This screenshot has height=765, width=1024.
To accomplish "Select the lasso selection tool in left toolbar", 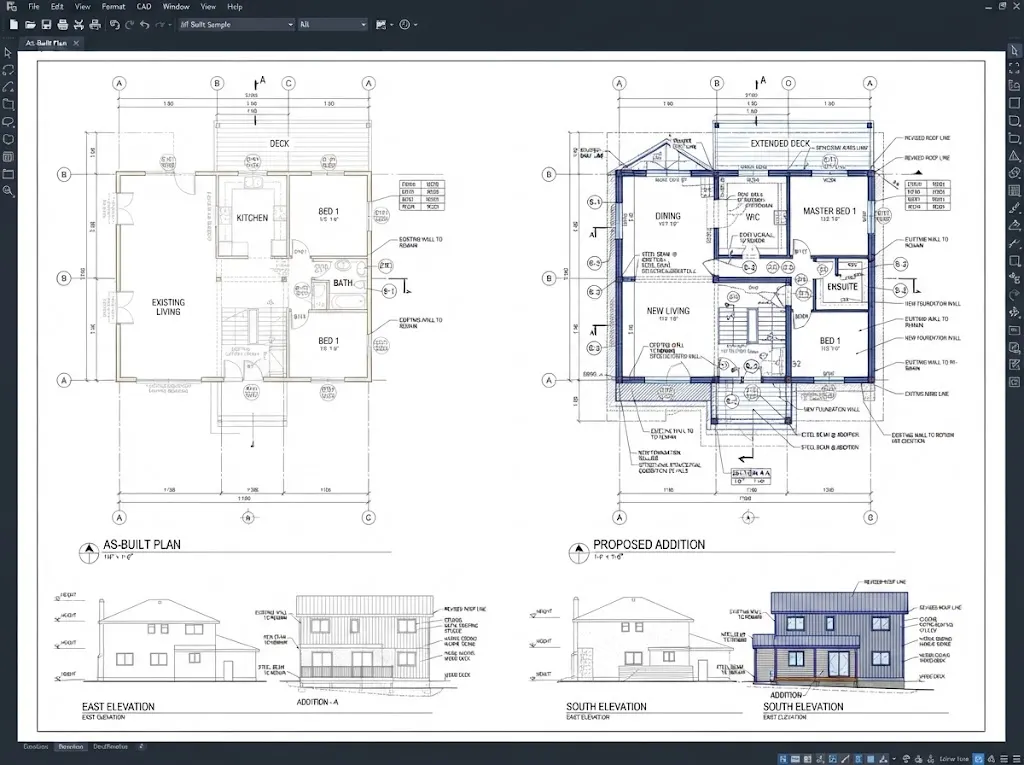I will (x=8, y=70).
